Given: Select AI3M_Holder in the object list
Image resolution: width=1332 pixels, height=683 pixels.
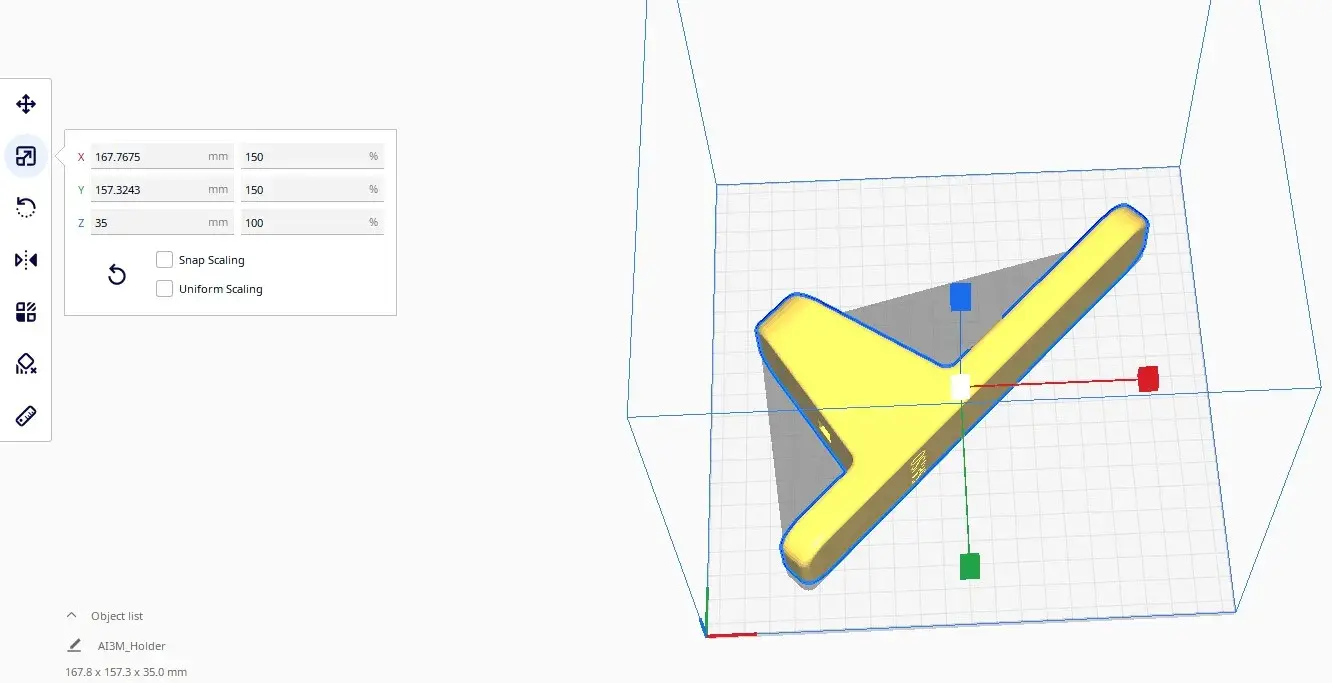Looking at the screenshot, I should (131, 646).
